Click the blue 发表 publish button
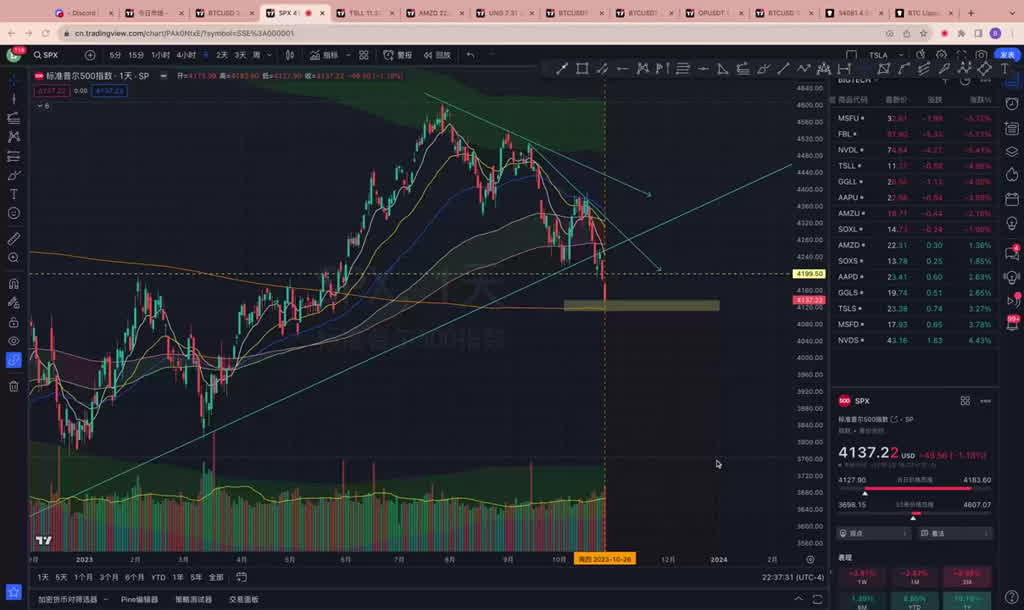 (x=1007, y=55)
